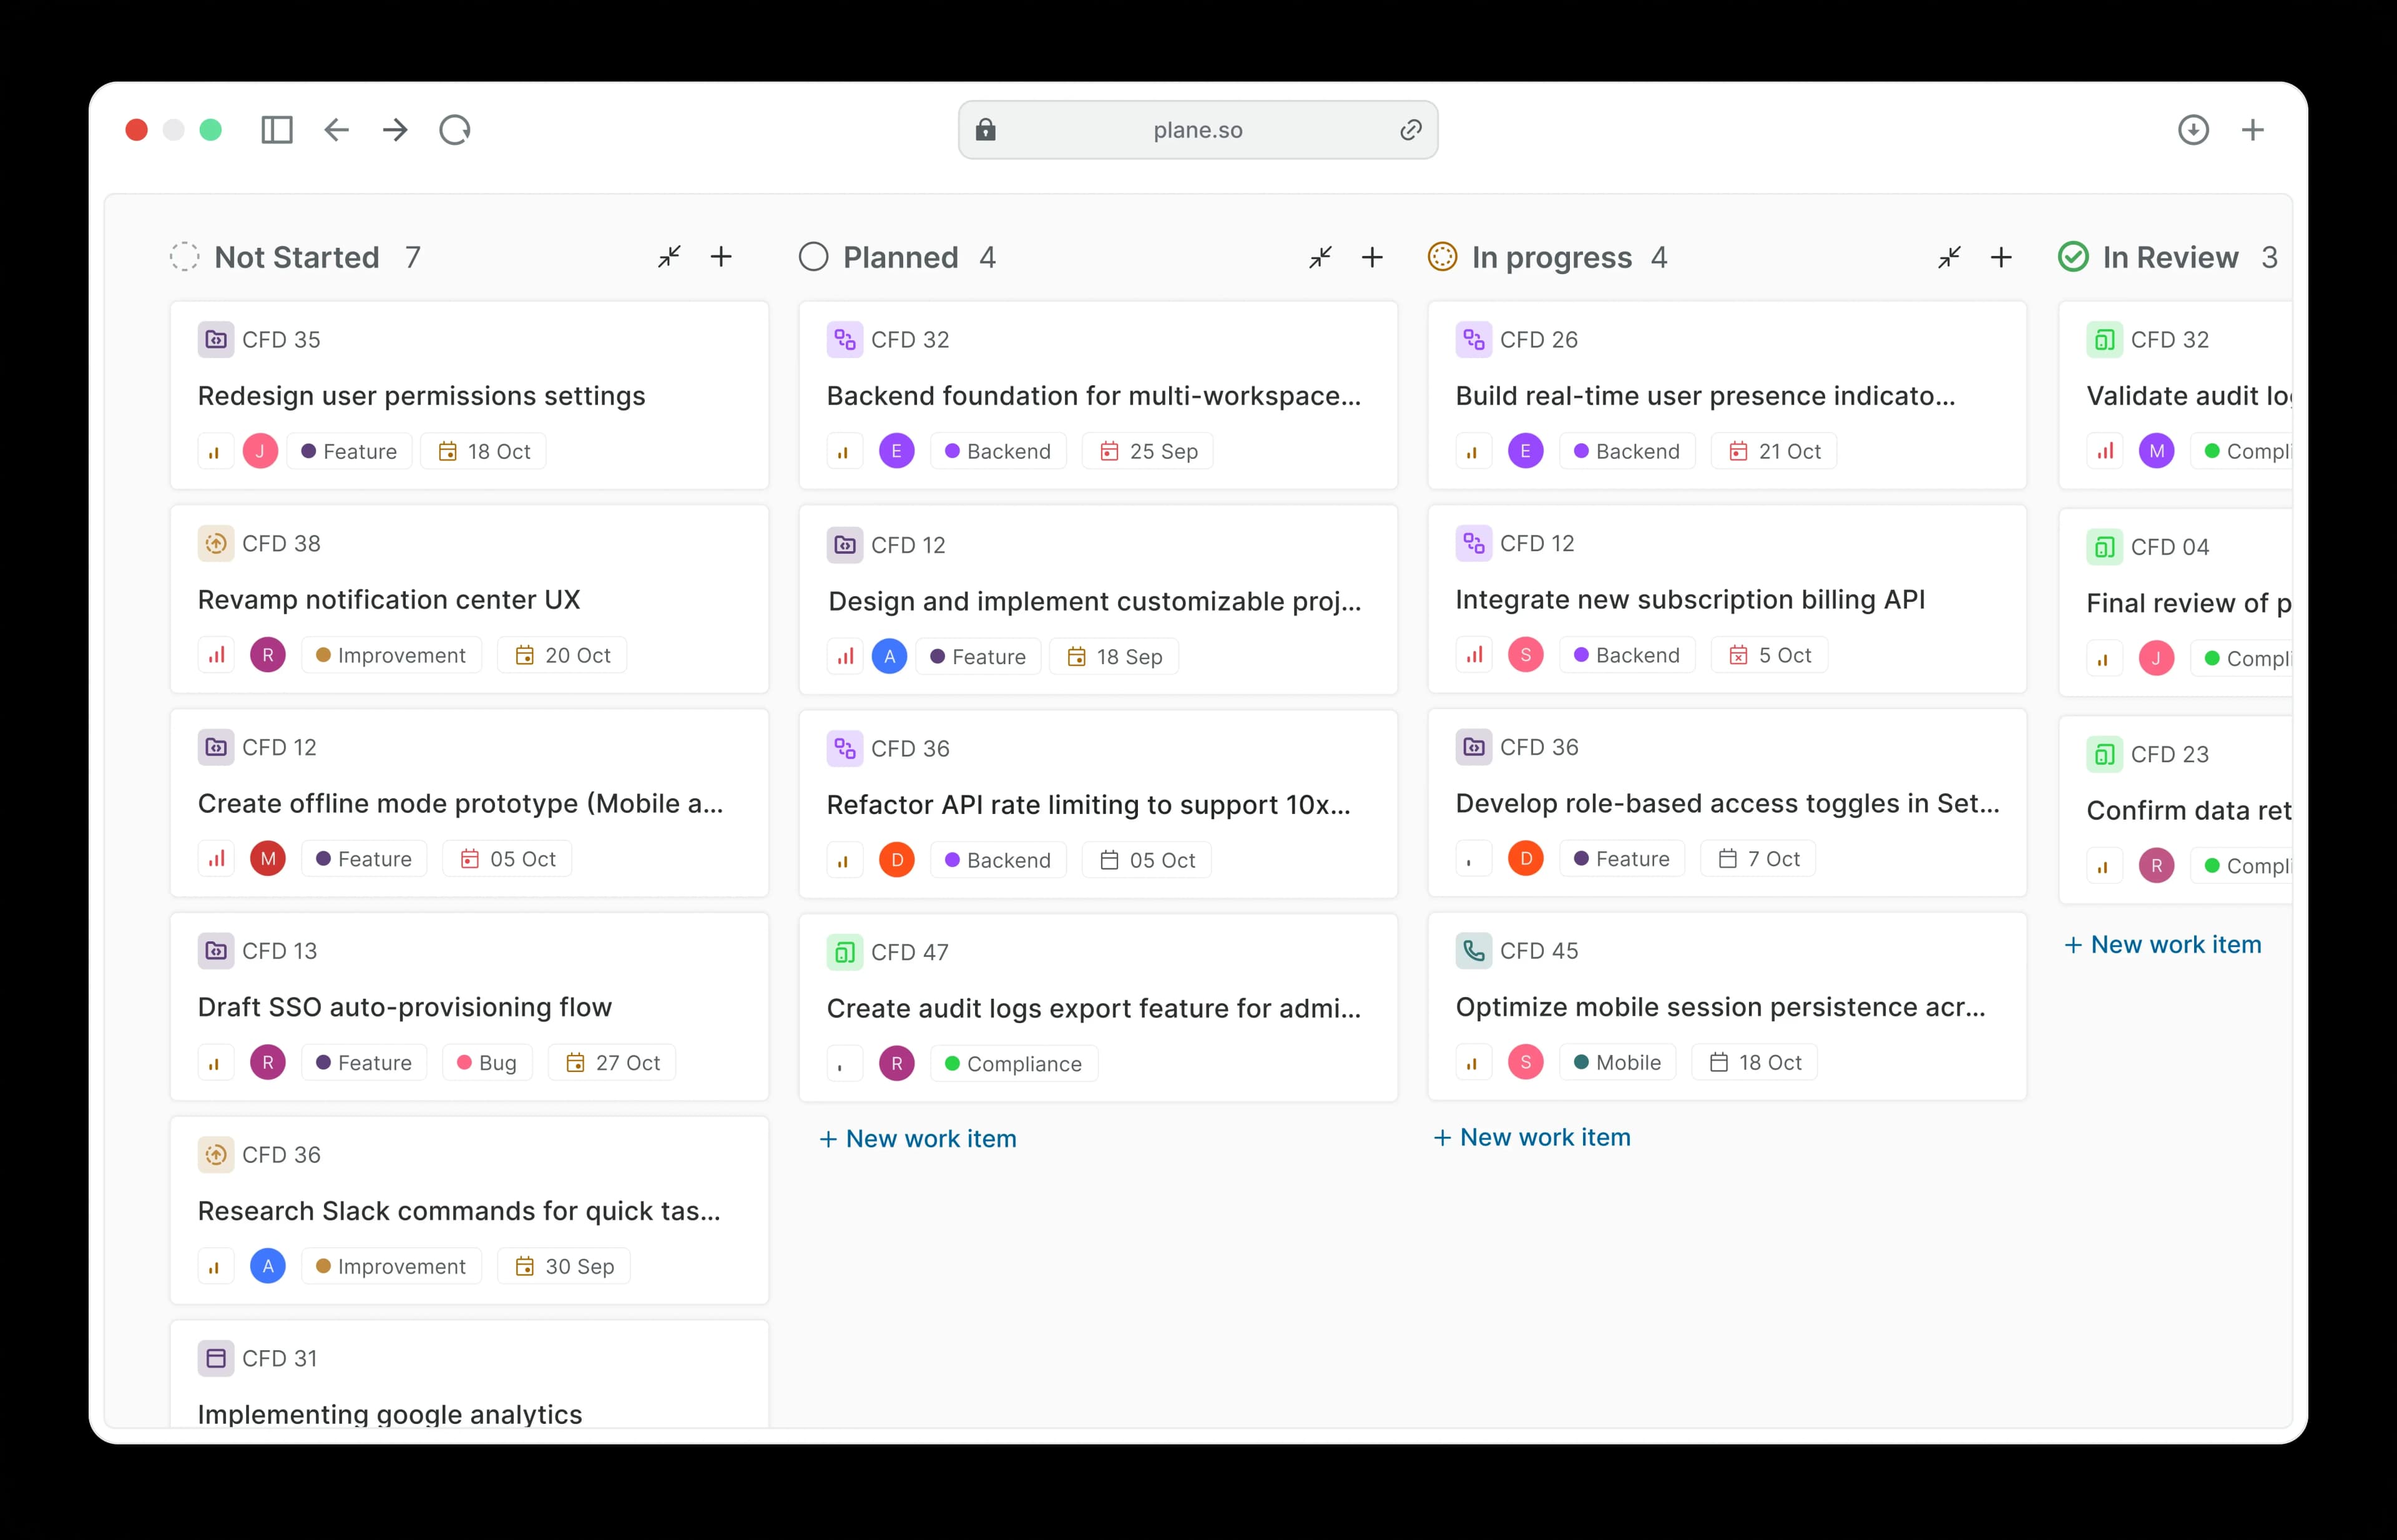Click the plane.so address bar

(x=1197, y=130)
